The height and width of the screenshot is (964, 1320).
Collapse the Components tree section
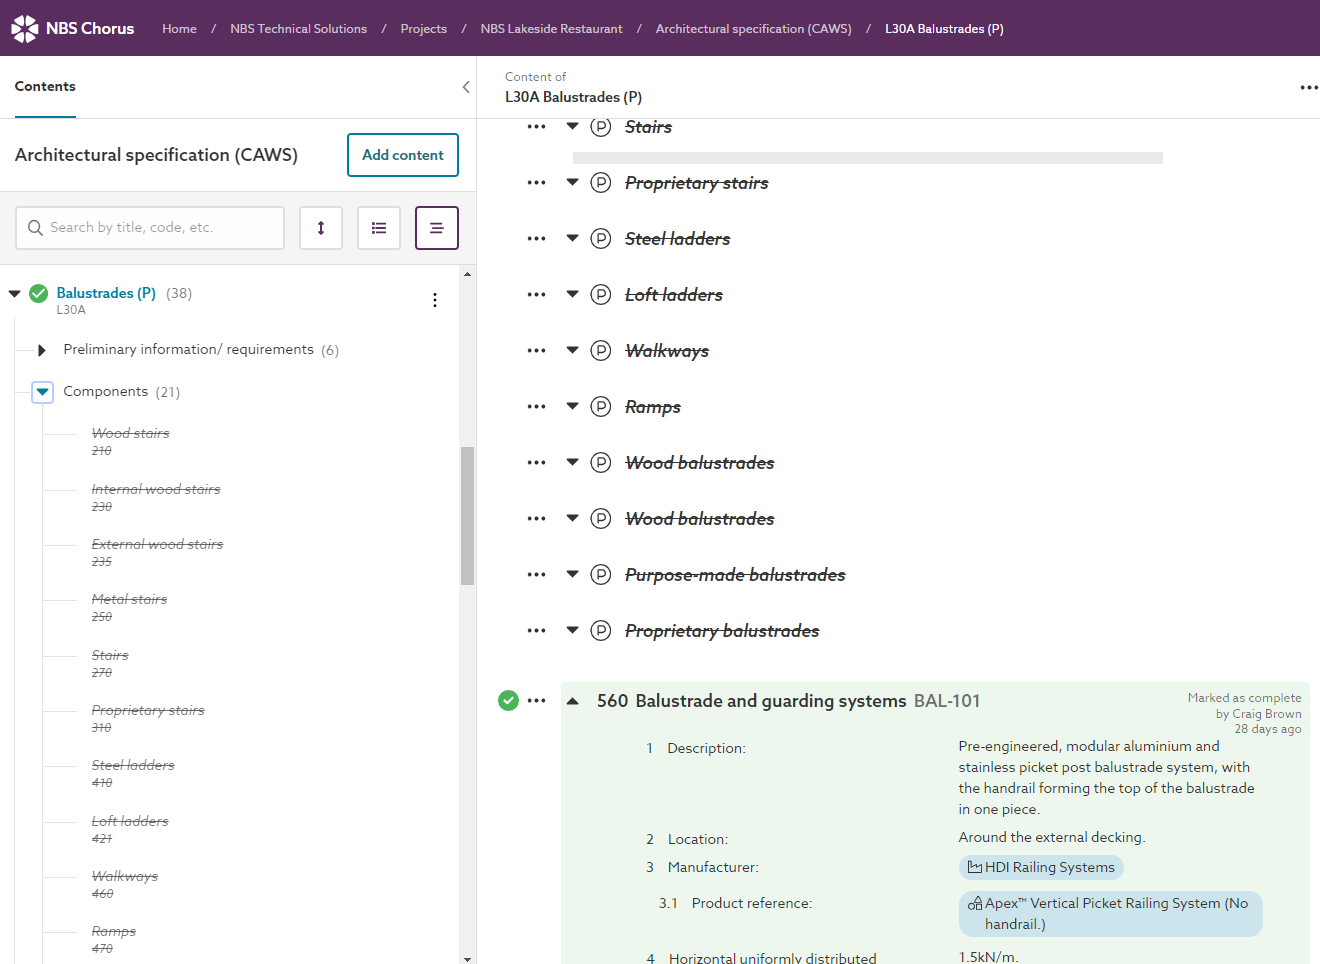[x=42, y=392]
